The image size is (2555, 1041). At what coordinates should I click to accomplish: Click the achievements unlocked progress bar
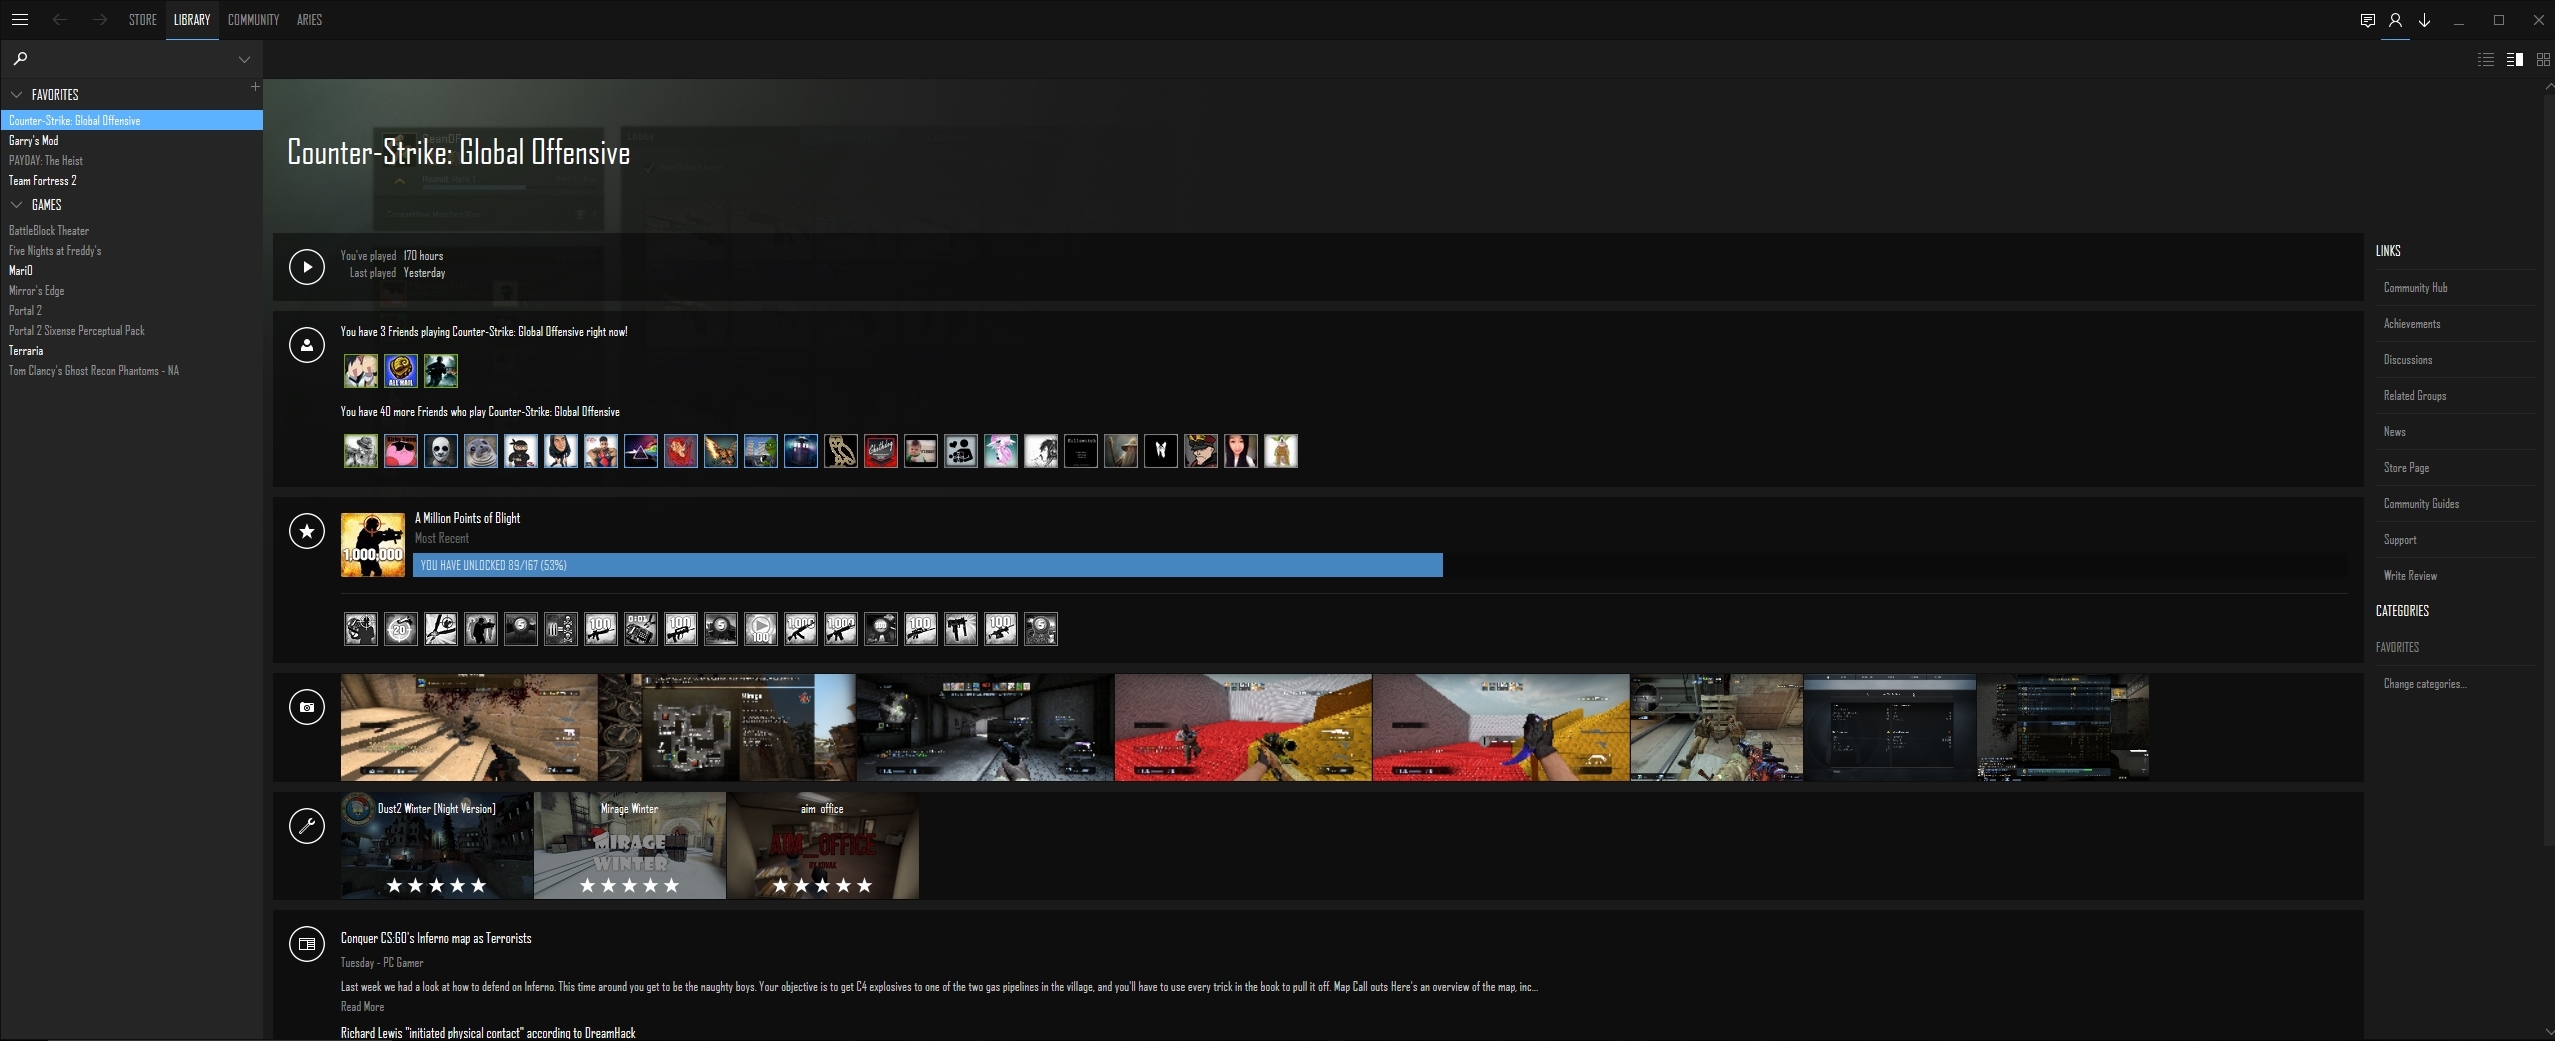(1380, 565)
